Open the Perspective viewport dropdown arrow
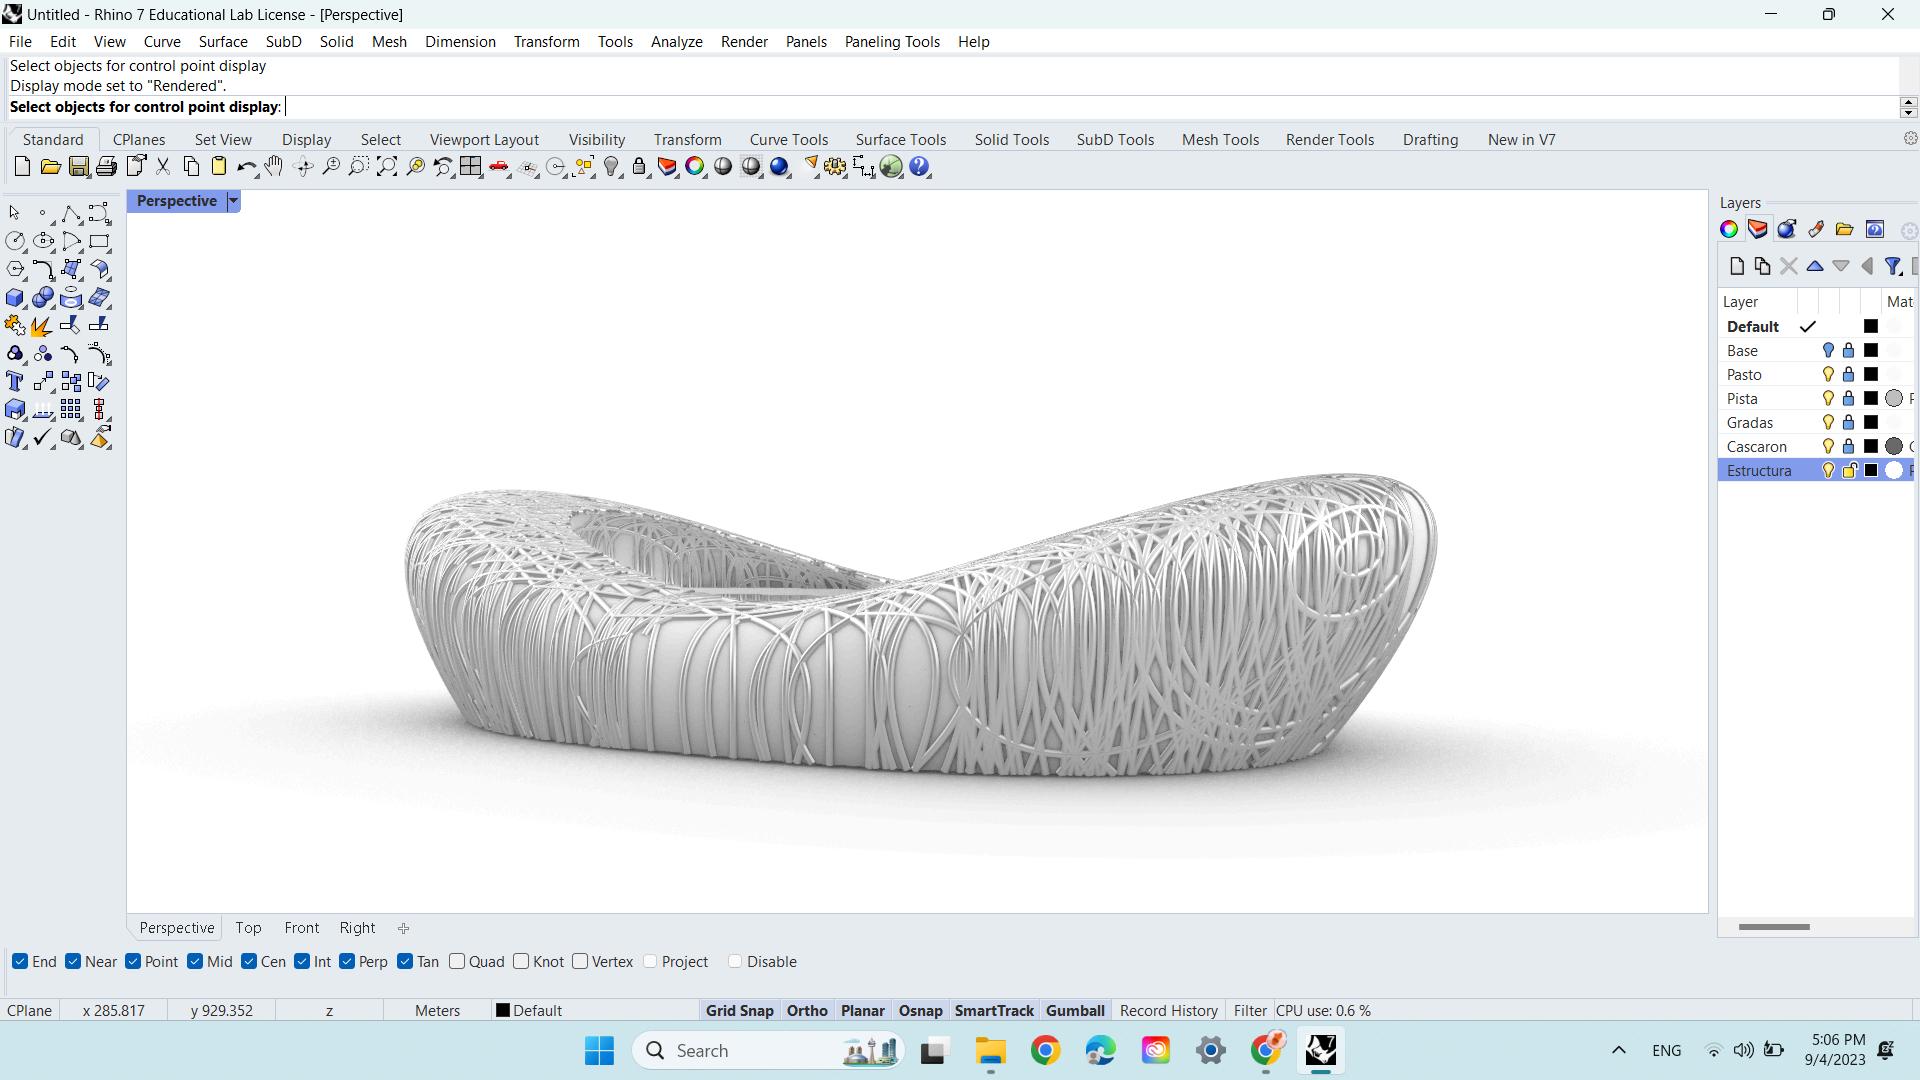The width and height of the screenshot is (1920, 1080). 233,201
